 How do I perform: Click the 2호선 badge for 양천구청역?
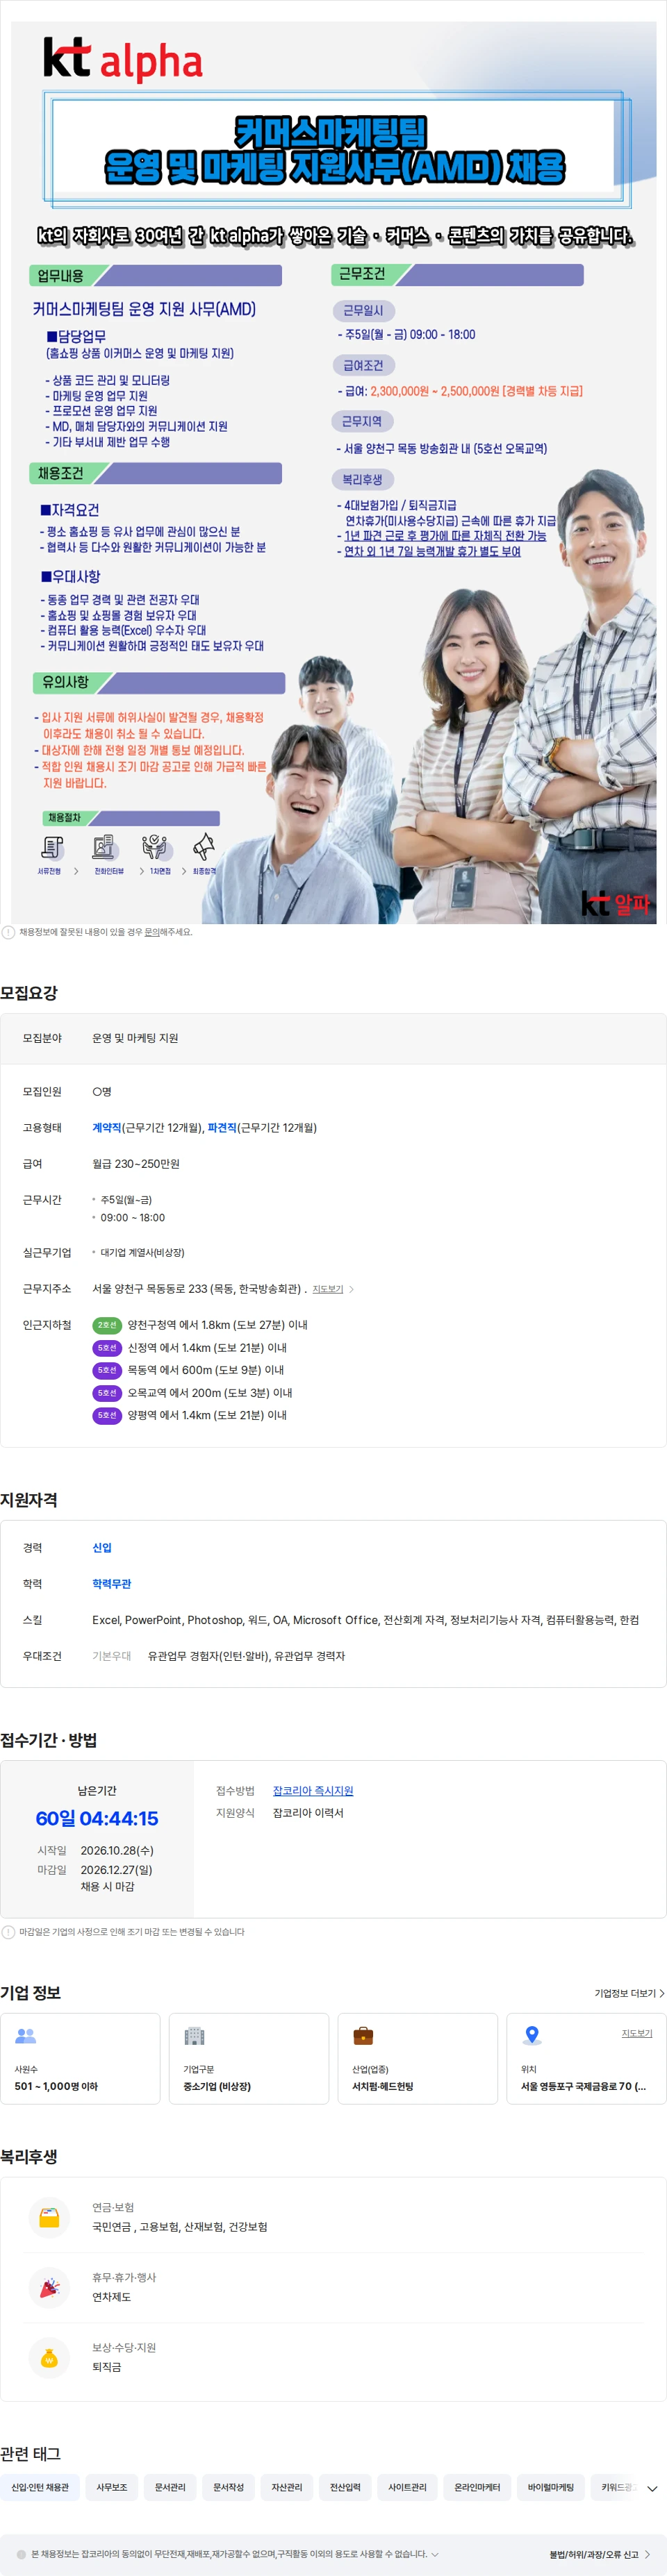point(107,1325)
